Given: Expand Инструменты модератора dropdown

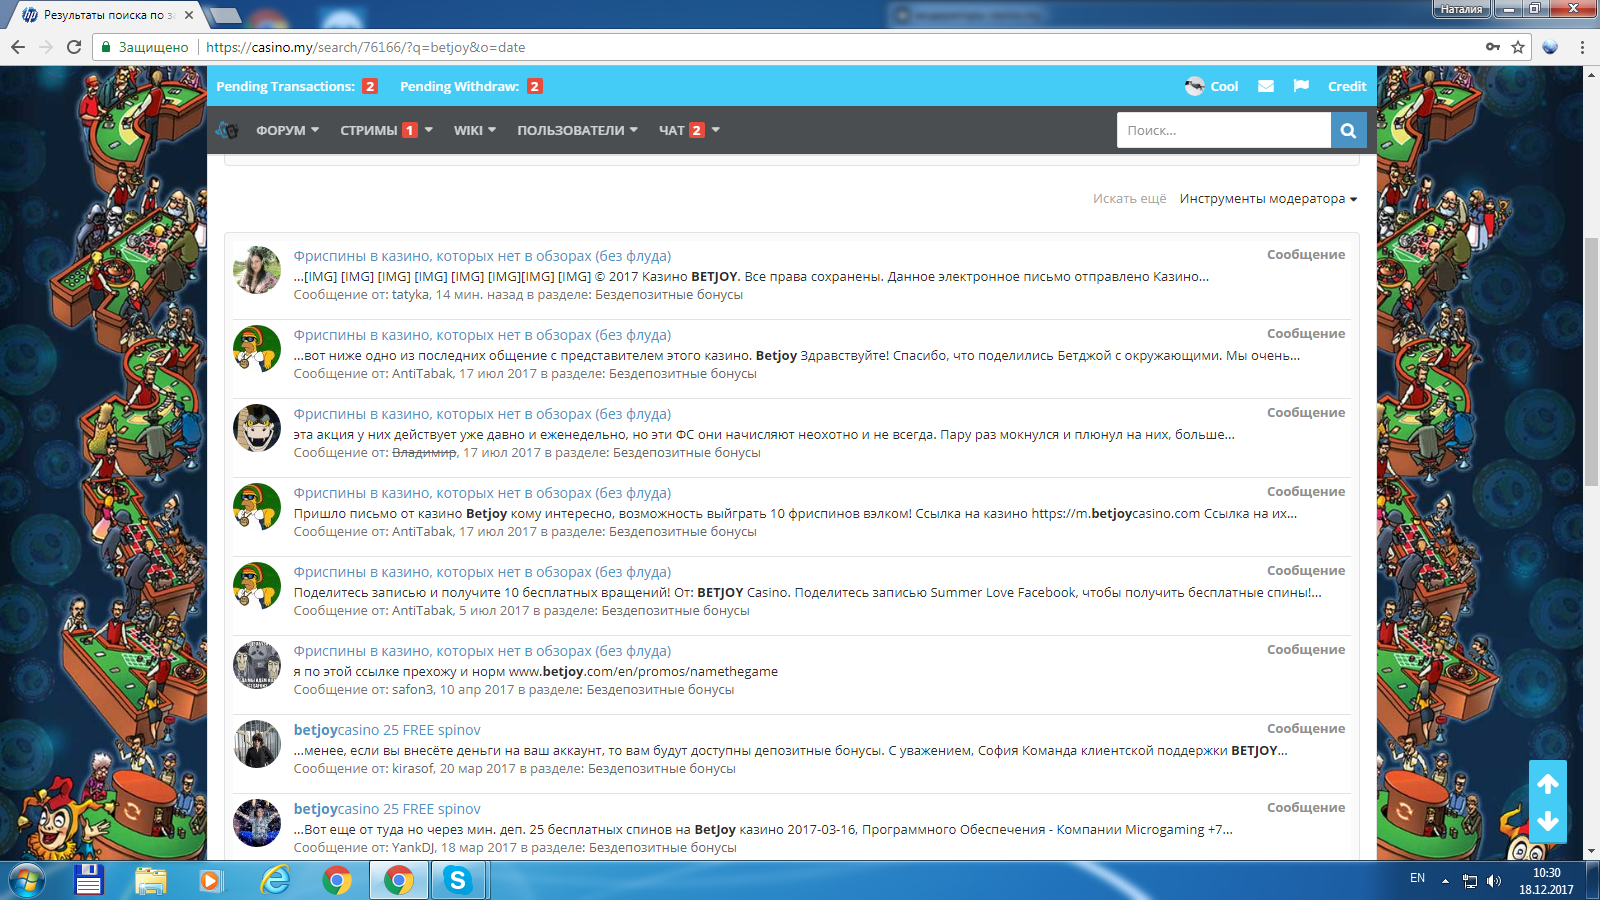Looking at the screenshot, I should point(1267,199).
